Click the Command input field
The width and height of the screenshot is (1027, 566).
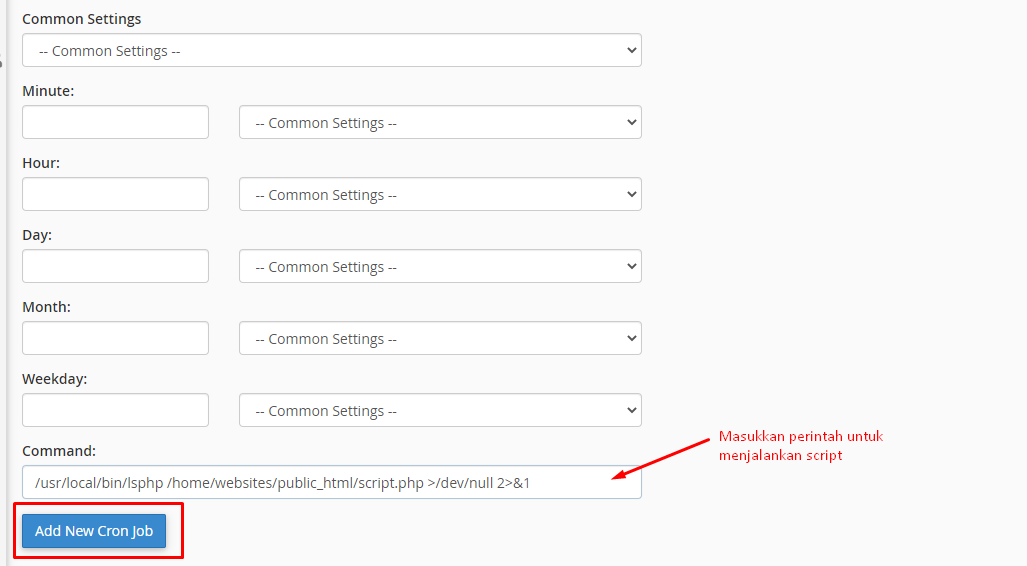click(331, 483)
